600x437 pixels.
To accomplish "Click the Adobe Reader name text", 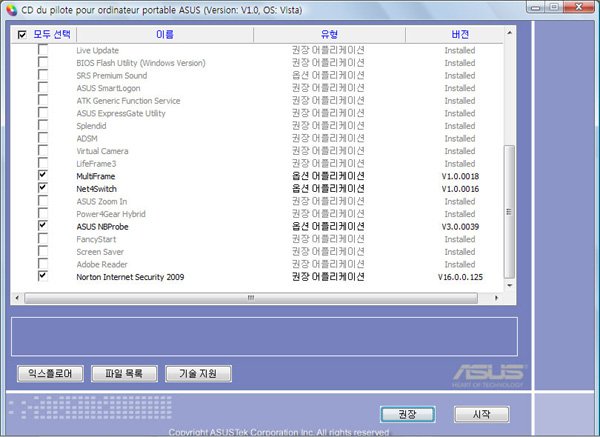I will [102, 264].
